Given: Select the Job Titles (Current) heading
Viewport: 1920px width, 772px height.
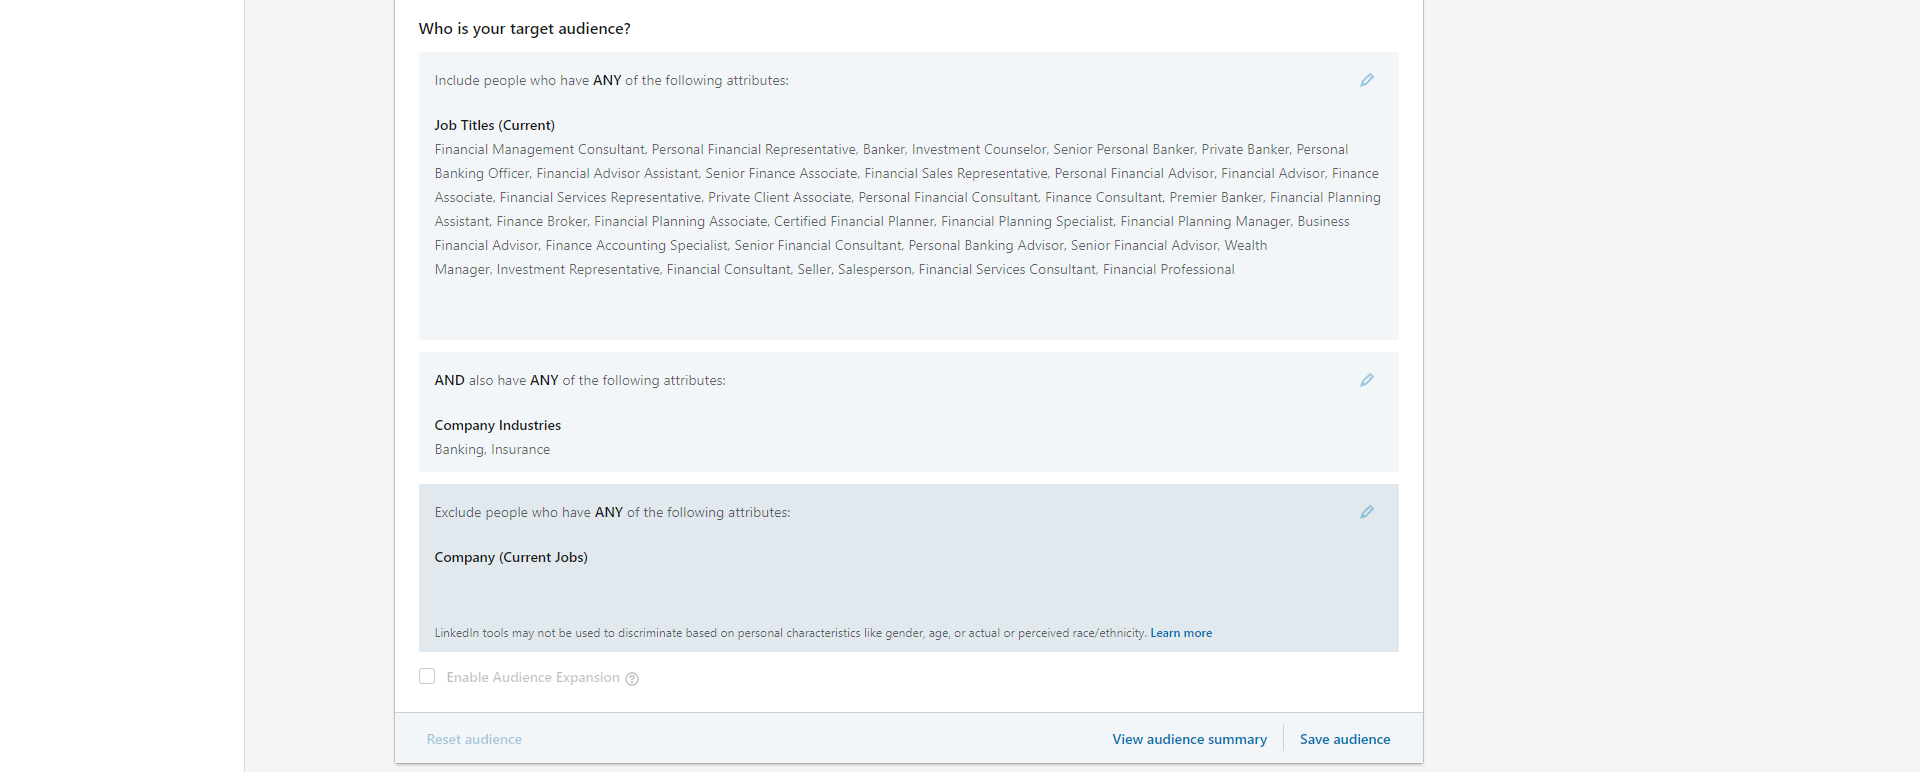Looking at the screenshot, I should point(494,125).
